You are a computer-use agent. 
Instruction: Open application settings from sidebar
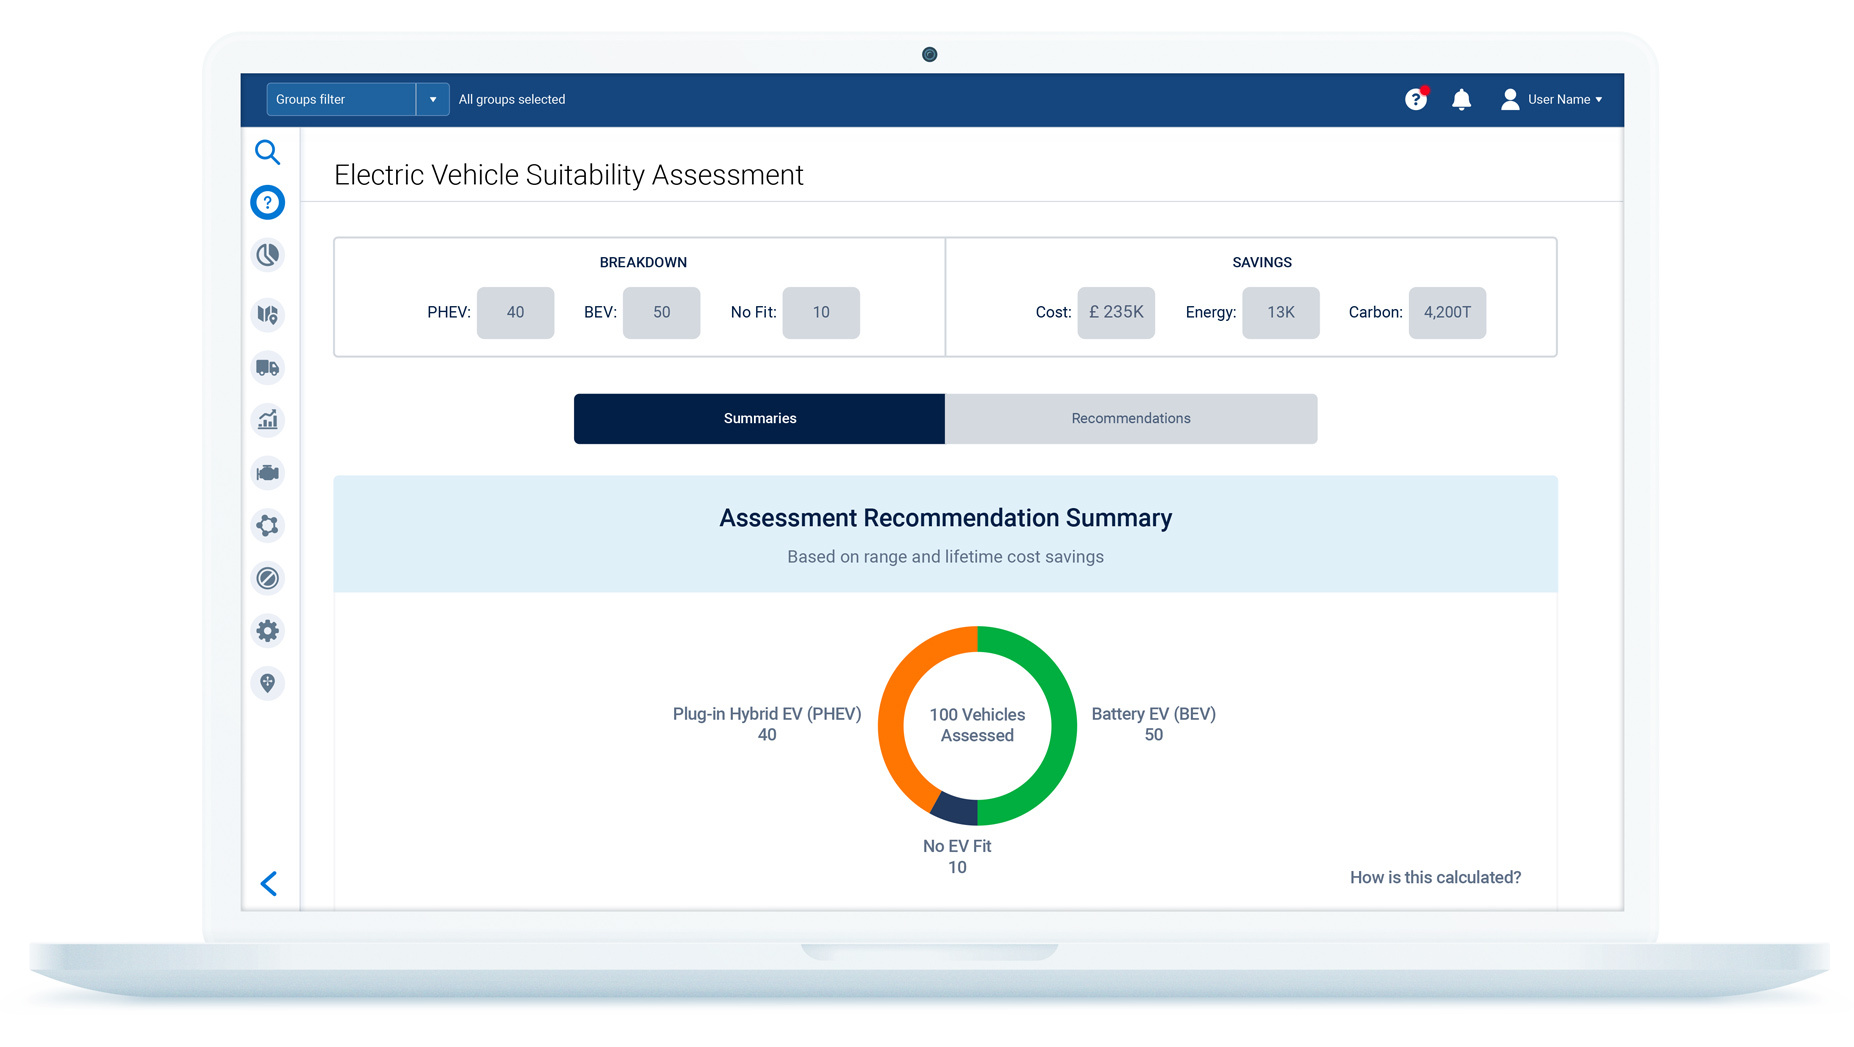pyautogui.click(x=267, y=631)
